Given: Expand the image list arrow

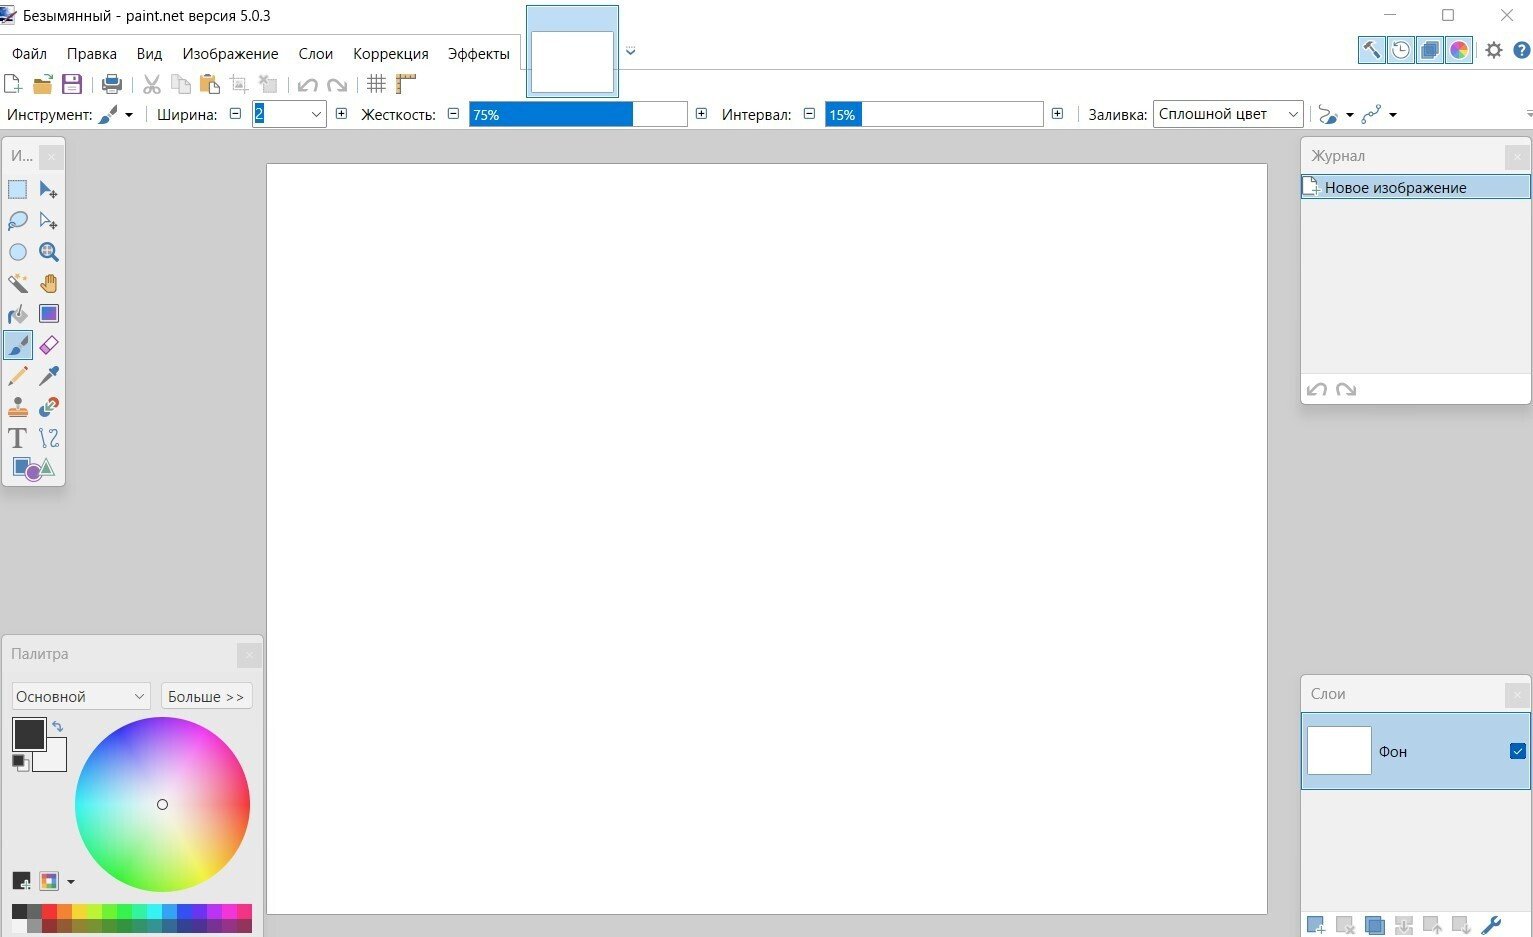Looking at the screenshot, I should click(x=630, y=51).
